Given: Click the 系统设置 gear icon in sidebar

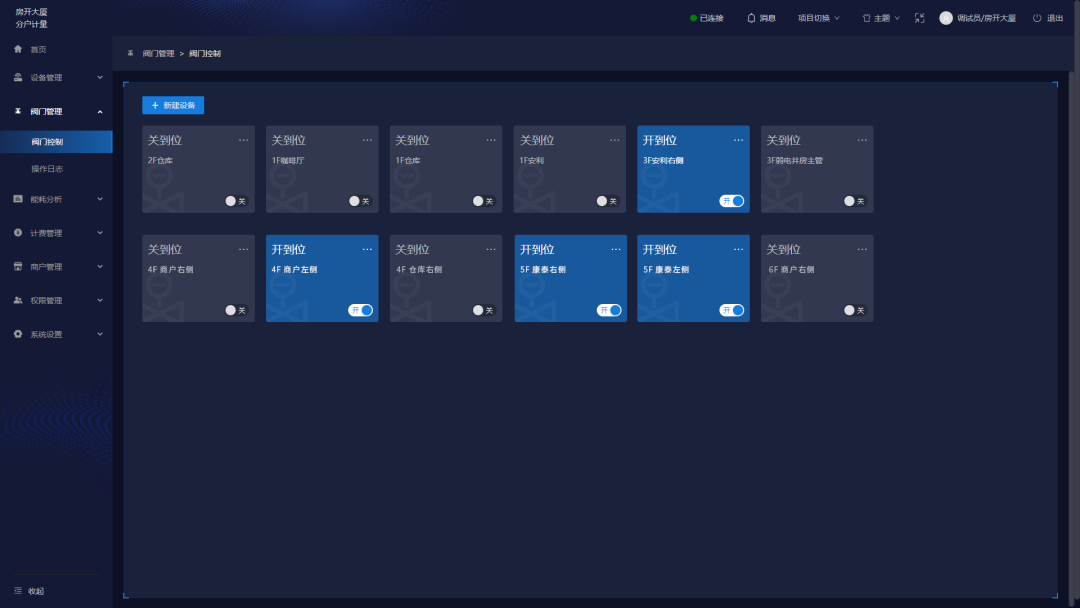Looking at the screenshot, I should click(18, 334).
